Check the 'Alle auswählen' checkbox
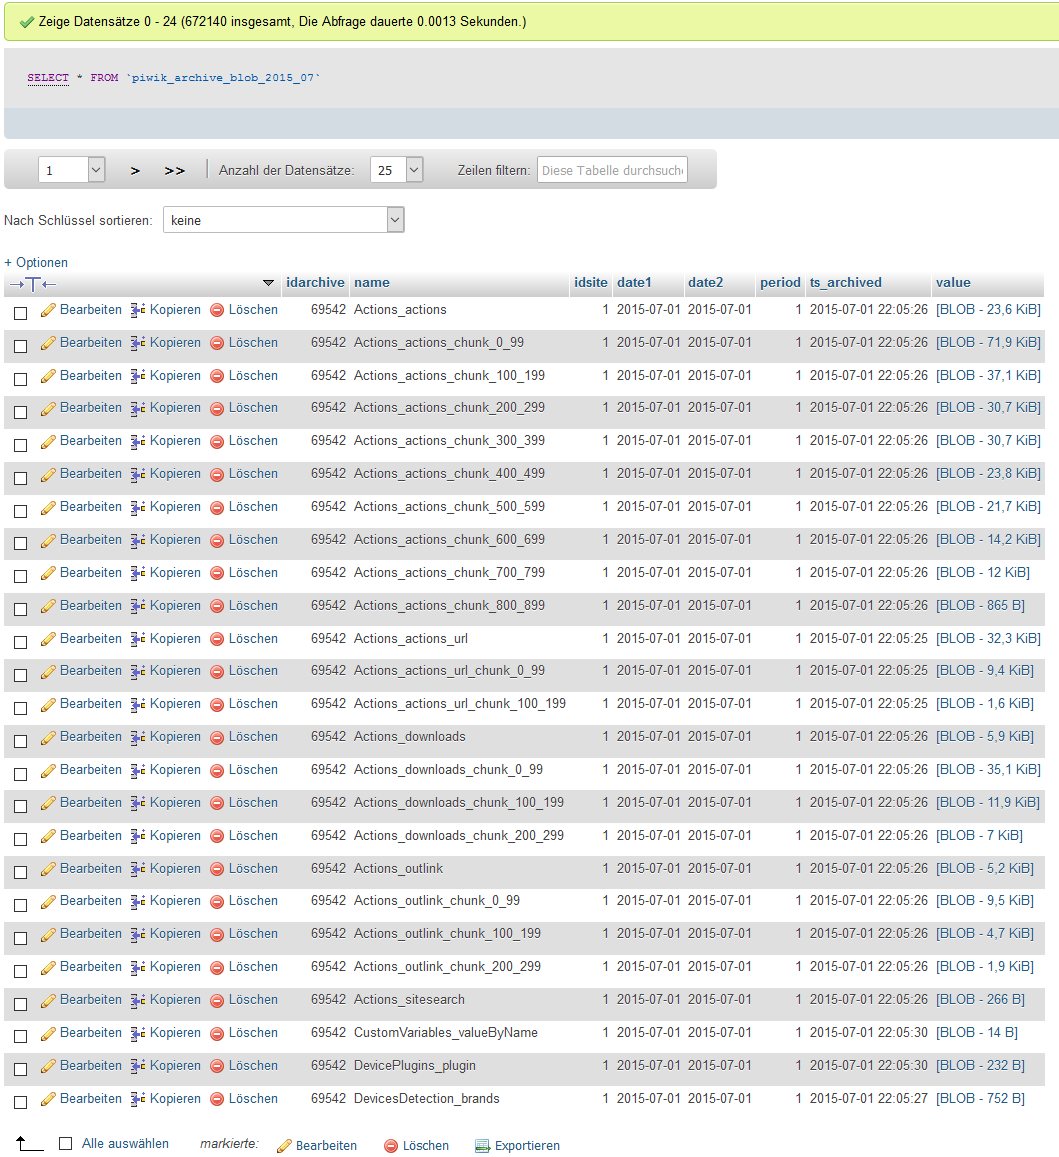Viewport: 1059px width, 1157px height. point(66,1144)
